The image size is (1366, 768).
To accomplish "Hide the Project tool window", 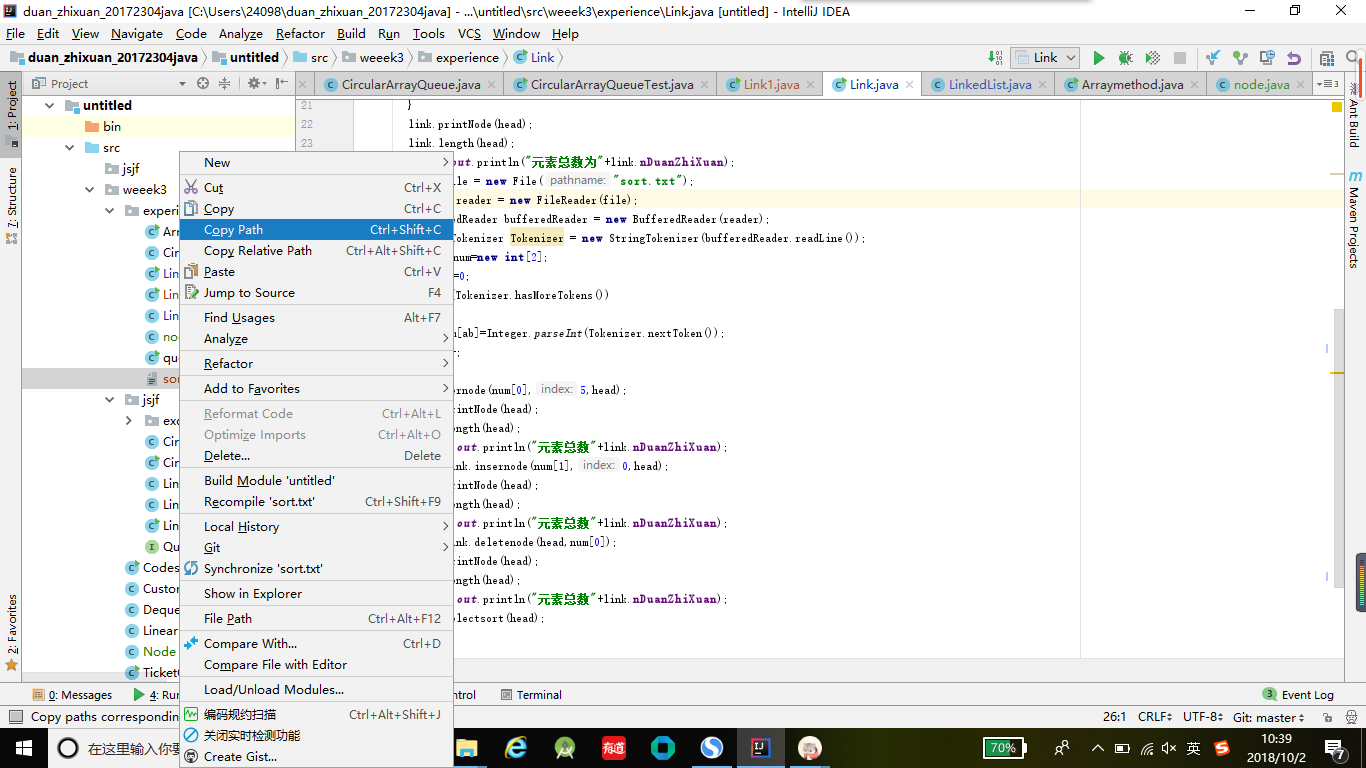I will [x=282, y=83].
